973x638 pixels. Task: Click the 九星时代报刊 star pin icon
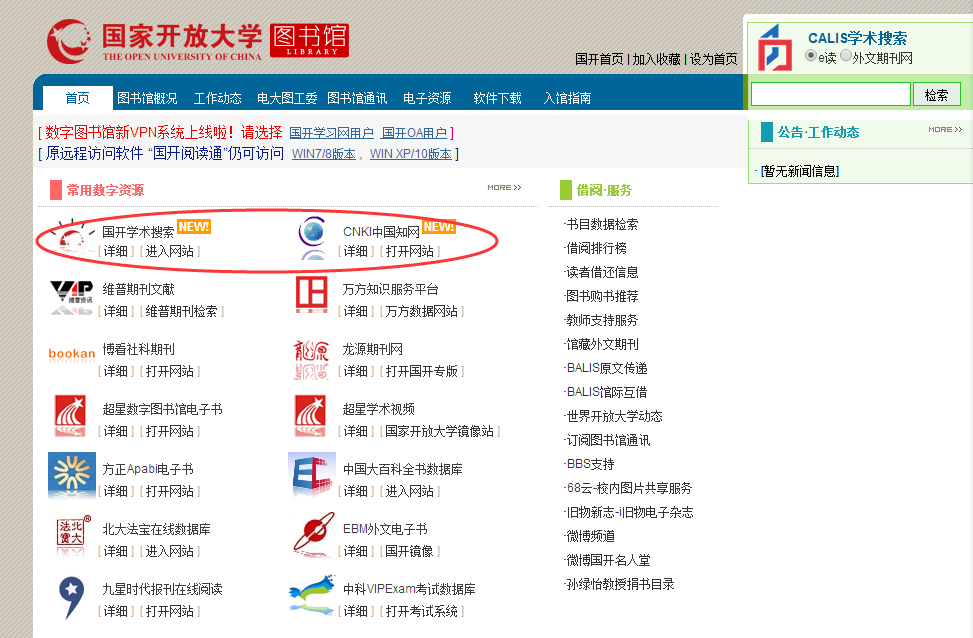71,598
